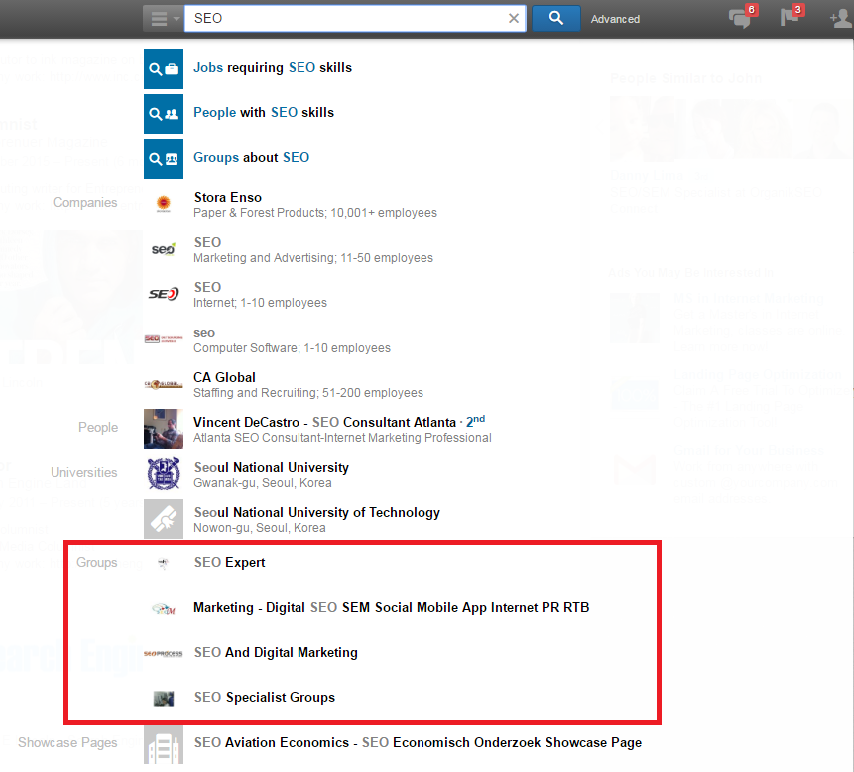Select Groups about SEO suggestion
Image resolution: width=854 pixels, height=772 pixels.
251,157
